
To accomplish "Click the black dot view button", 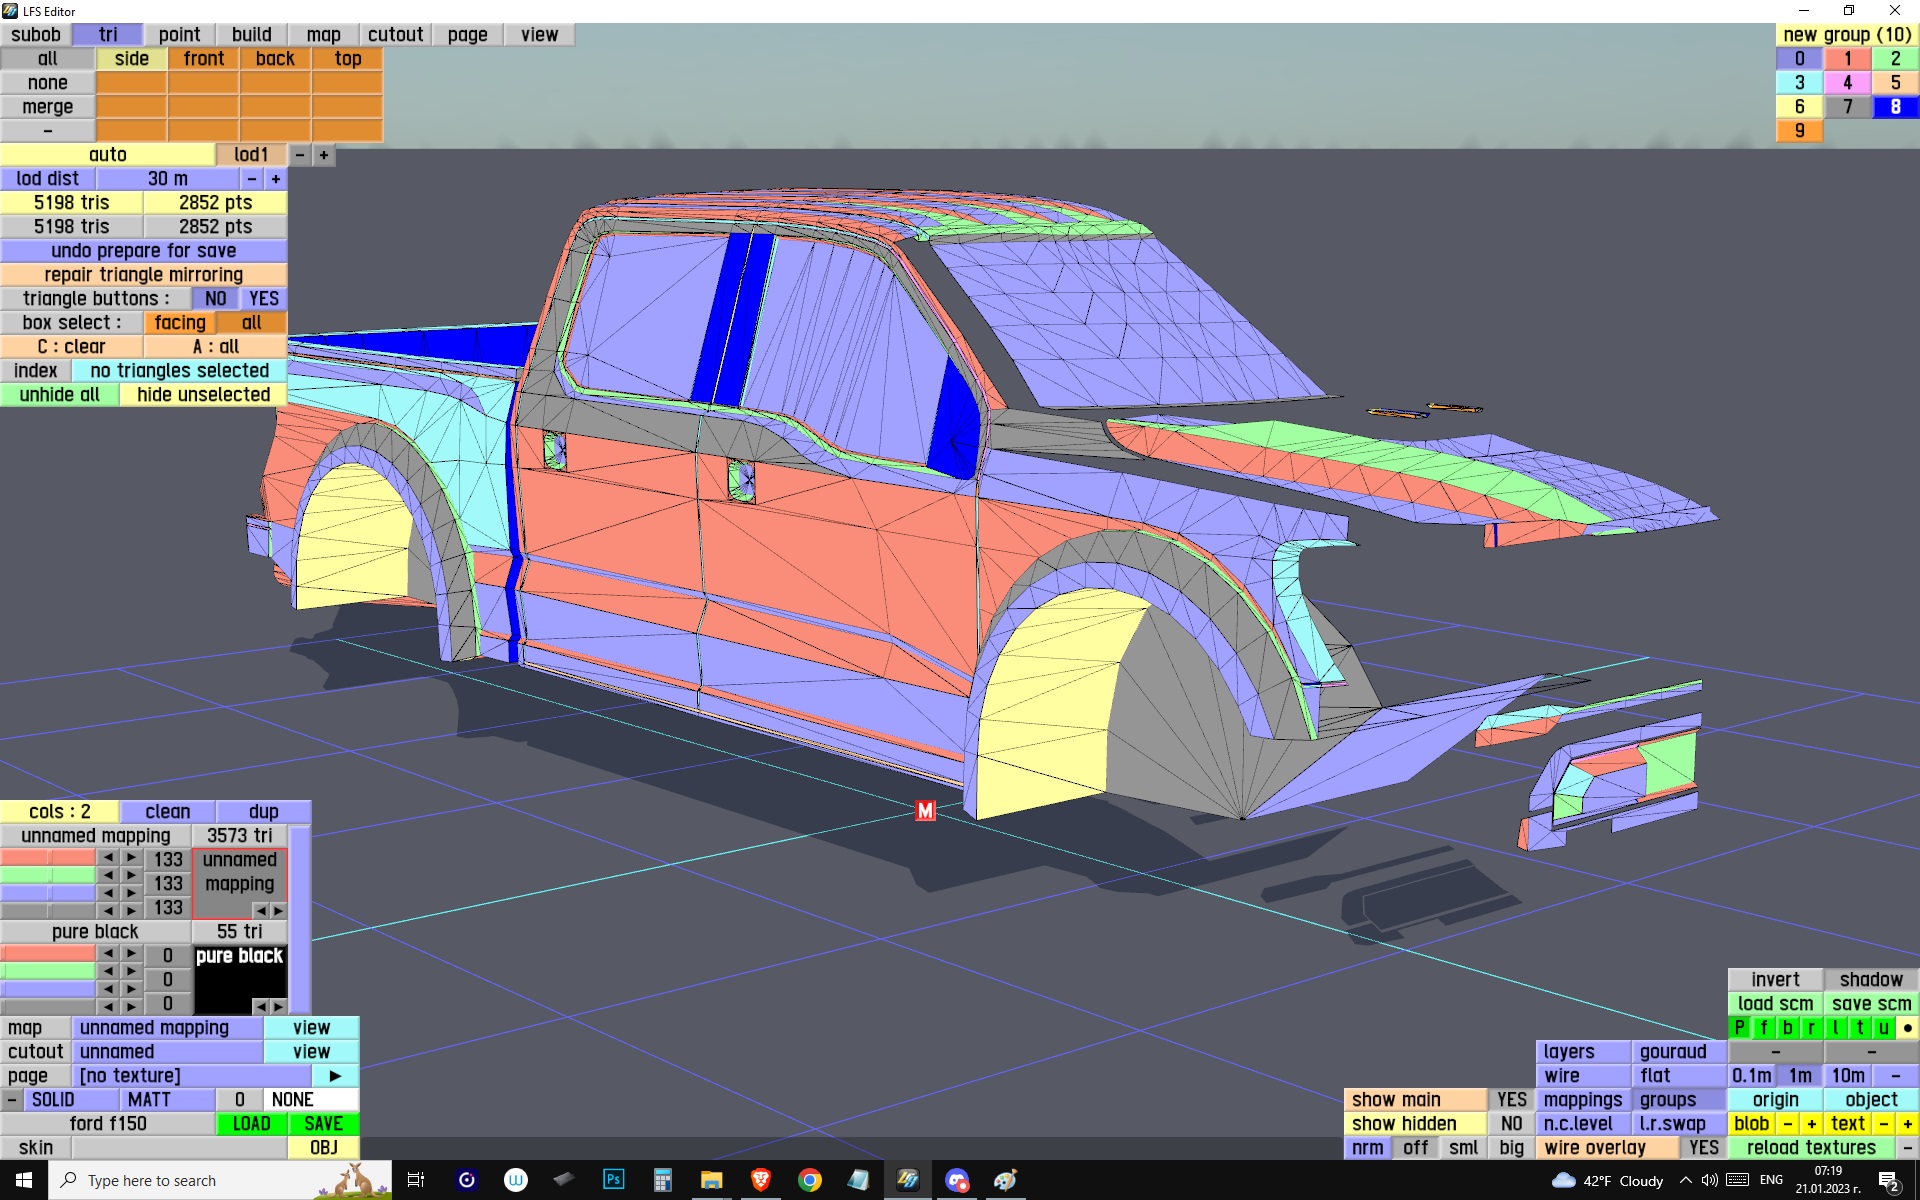I will tap(1908, 1027).
